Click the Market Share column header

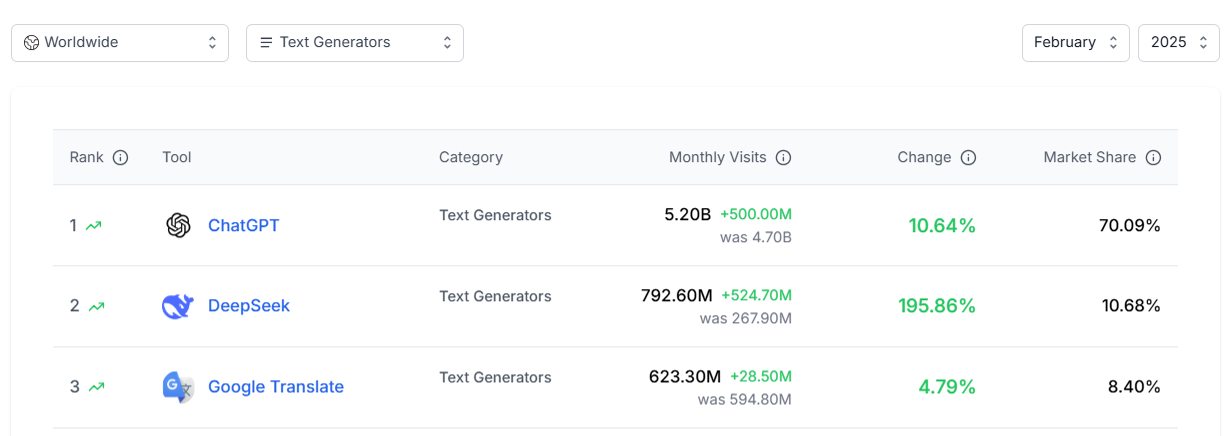(1090, 158)
